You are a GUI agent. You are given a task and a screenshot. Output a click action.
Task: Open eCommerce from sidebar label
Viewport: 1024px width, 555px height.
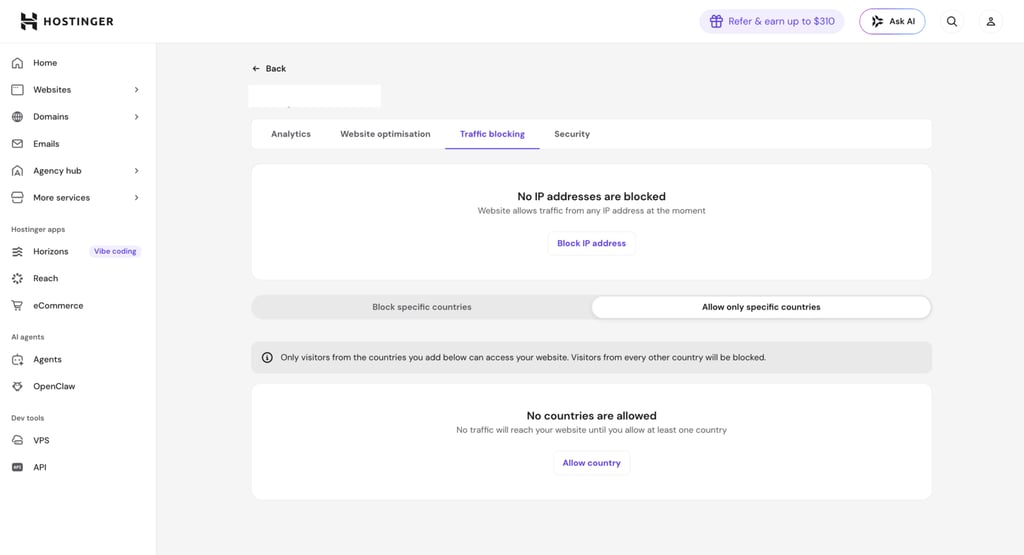tap(58, 306)
